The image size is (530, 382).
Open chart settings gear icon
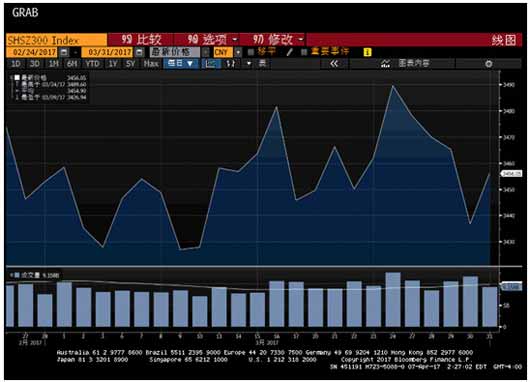[488, 64]
